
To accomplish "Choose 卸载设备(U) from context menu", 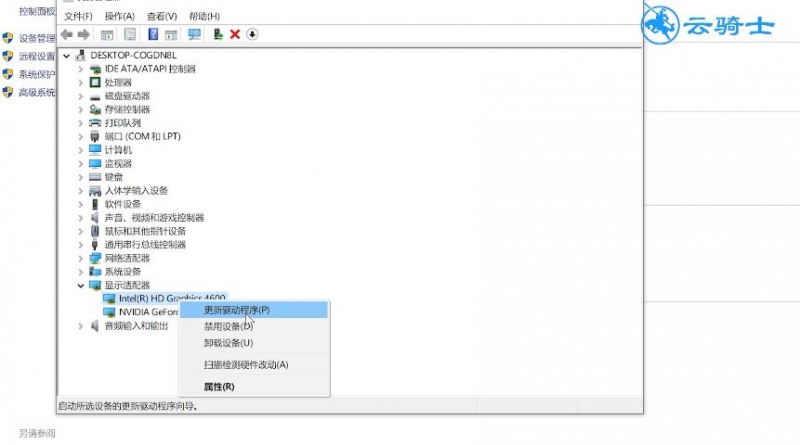I will pyautogui.click(x=254, y=343).
